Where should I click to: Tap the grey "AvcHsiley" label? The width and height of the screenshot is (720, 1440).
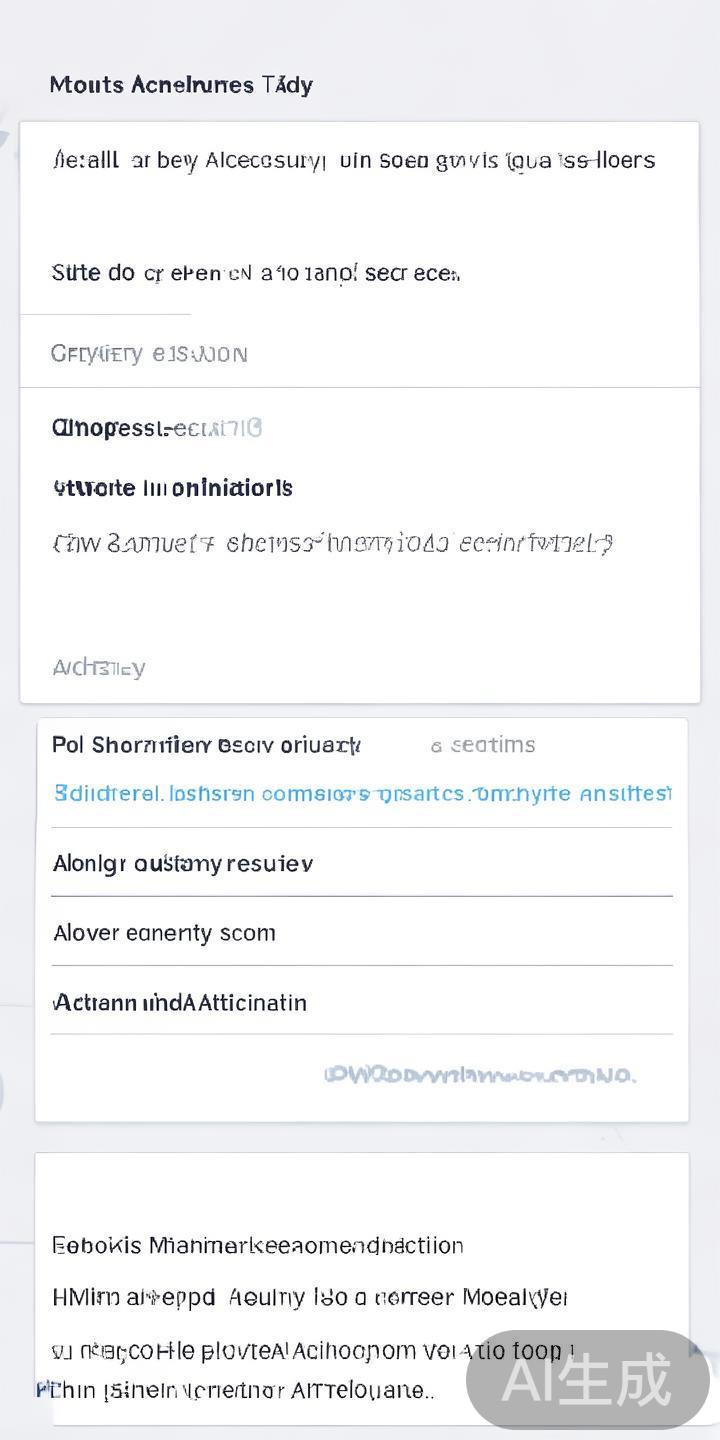(98, 668)
